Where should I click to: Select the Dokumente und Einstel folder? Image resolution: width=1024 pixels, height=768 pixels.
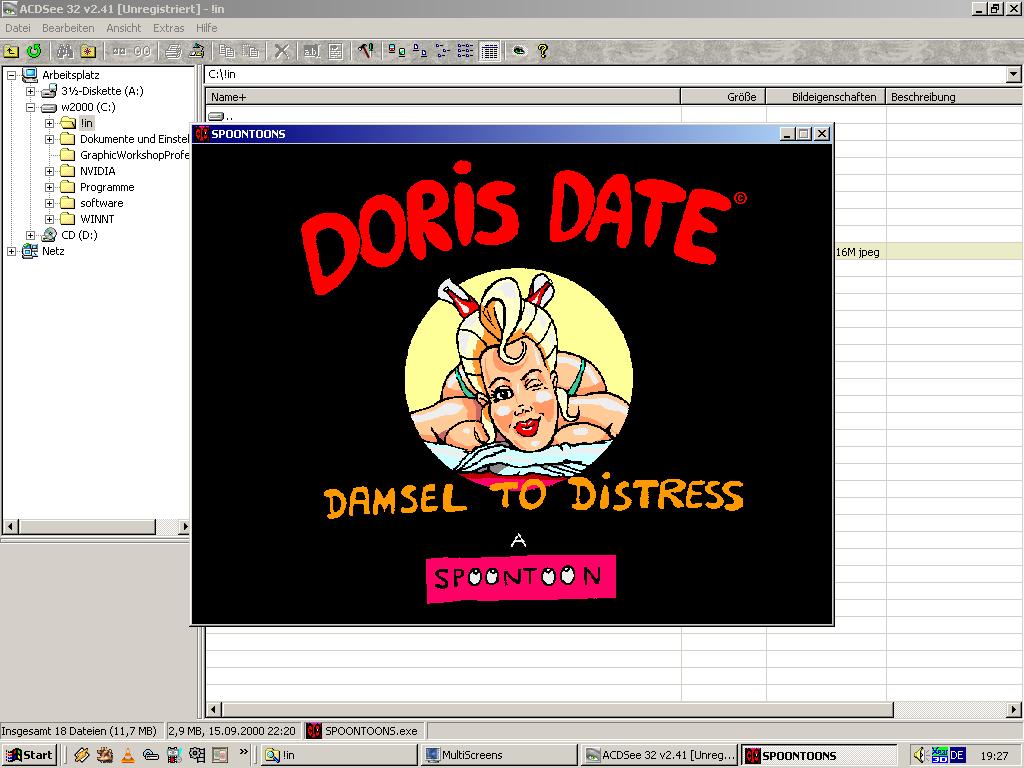[134, 139]
